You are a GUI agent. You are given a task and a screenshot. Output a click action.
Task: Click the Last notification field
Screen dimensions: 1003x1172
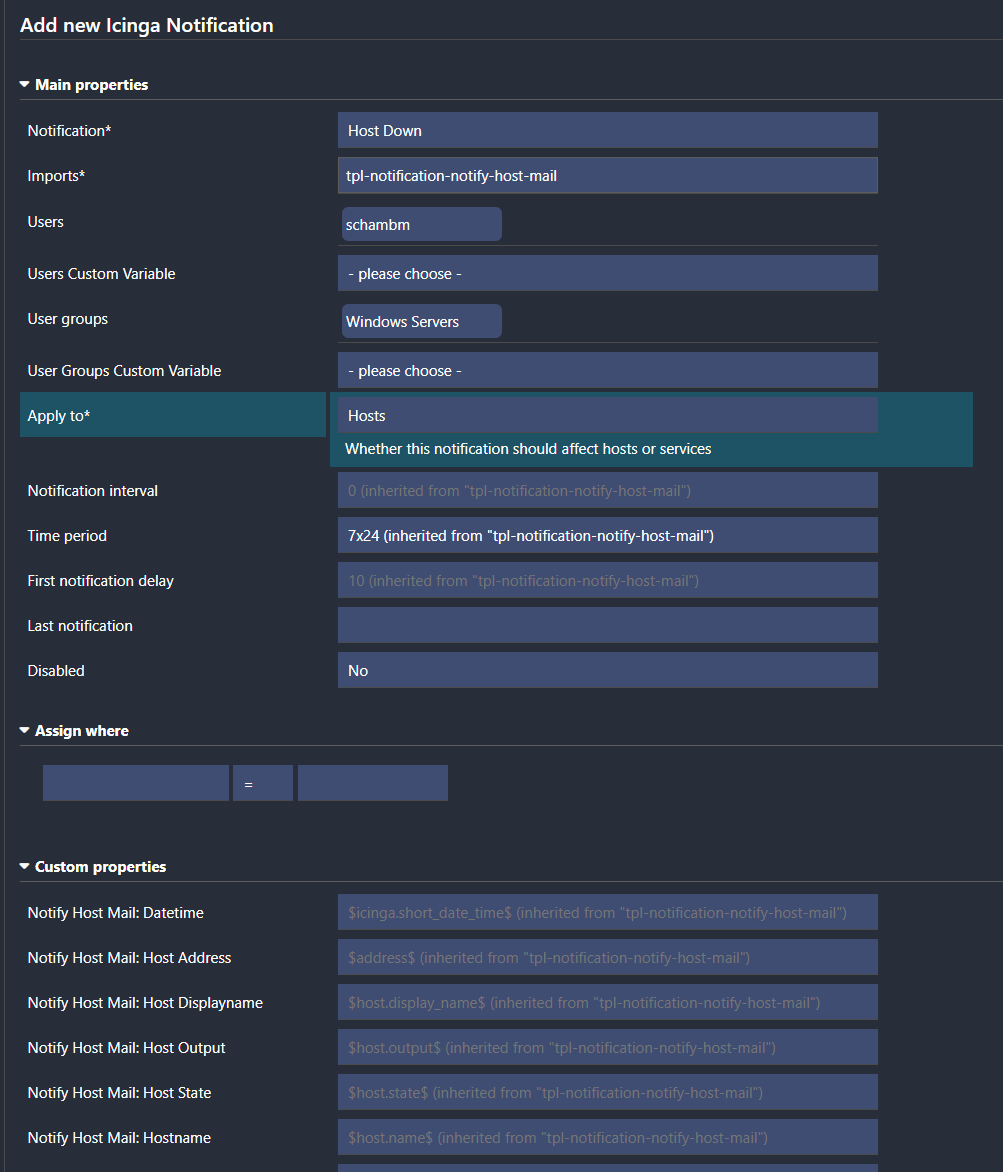[x=607, y=626]
